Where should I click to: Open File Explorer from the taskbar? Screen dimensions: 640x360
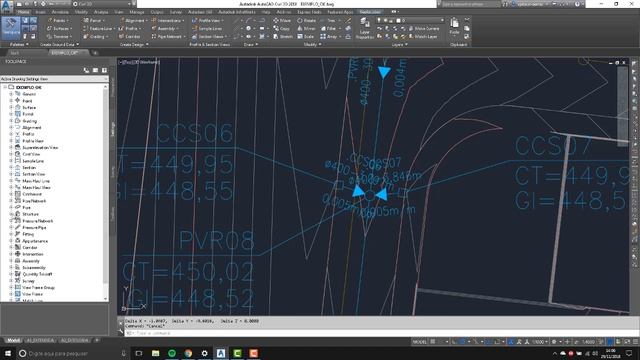156,353
